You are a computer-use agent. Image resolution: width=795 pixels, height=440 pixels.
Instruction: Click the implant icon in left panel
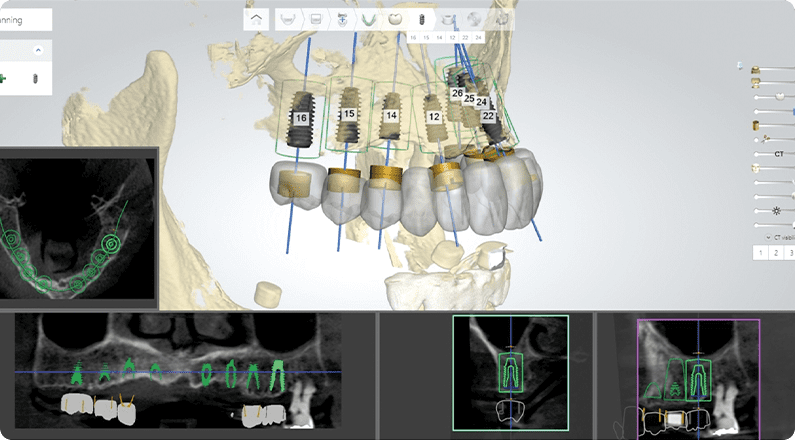pos(37,78)
